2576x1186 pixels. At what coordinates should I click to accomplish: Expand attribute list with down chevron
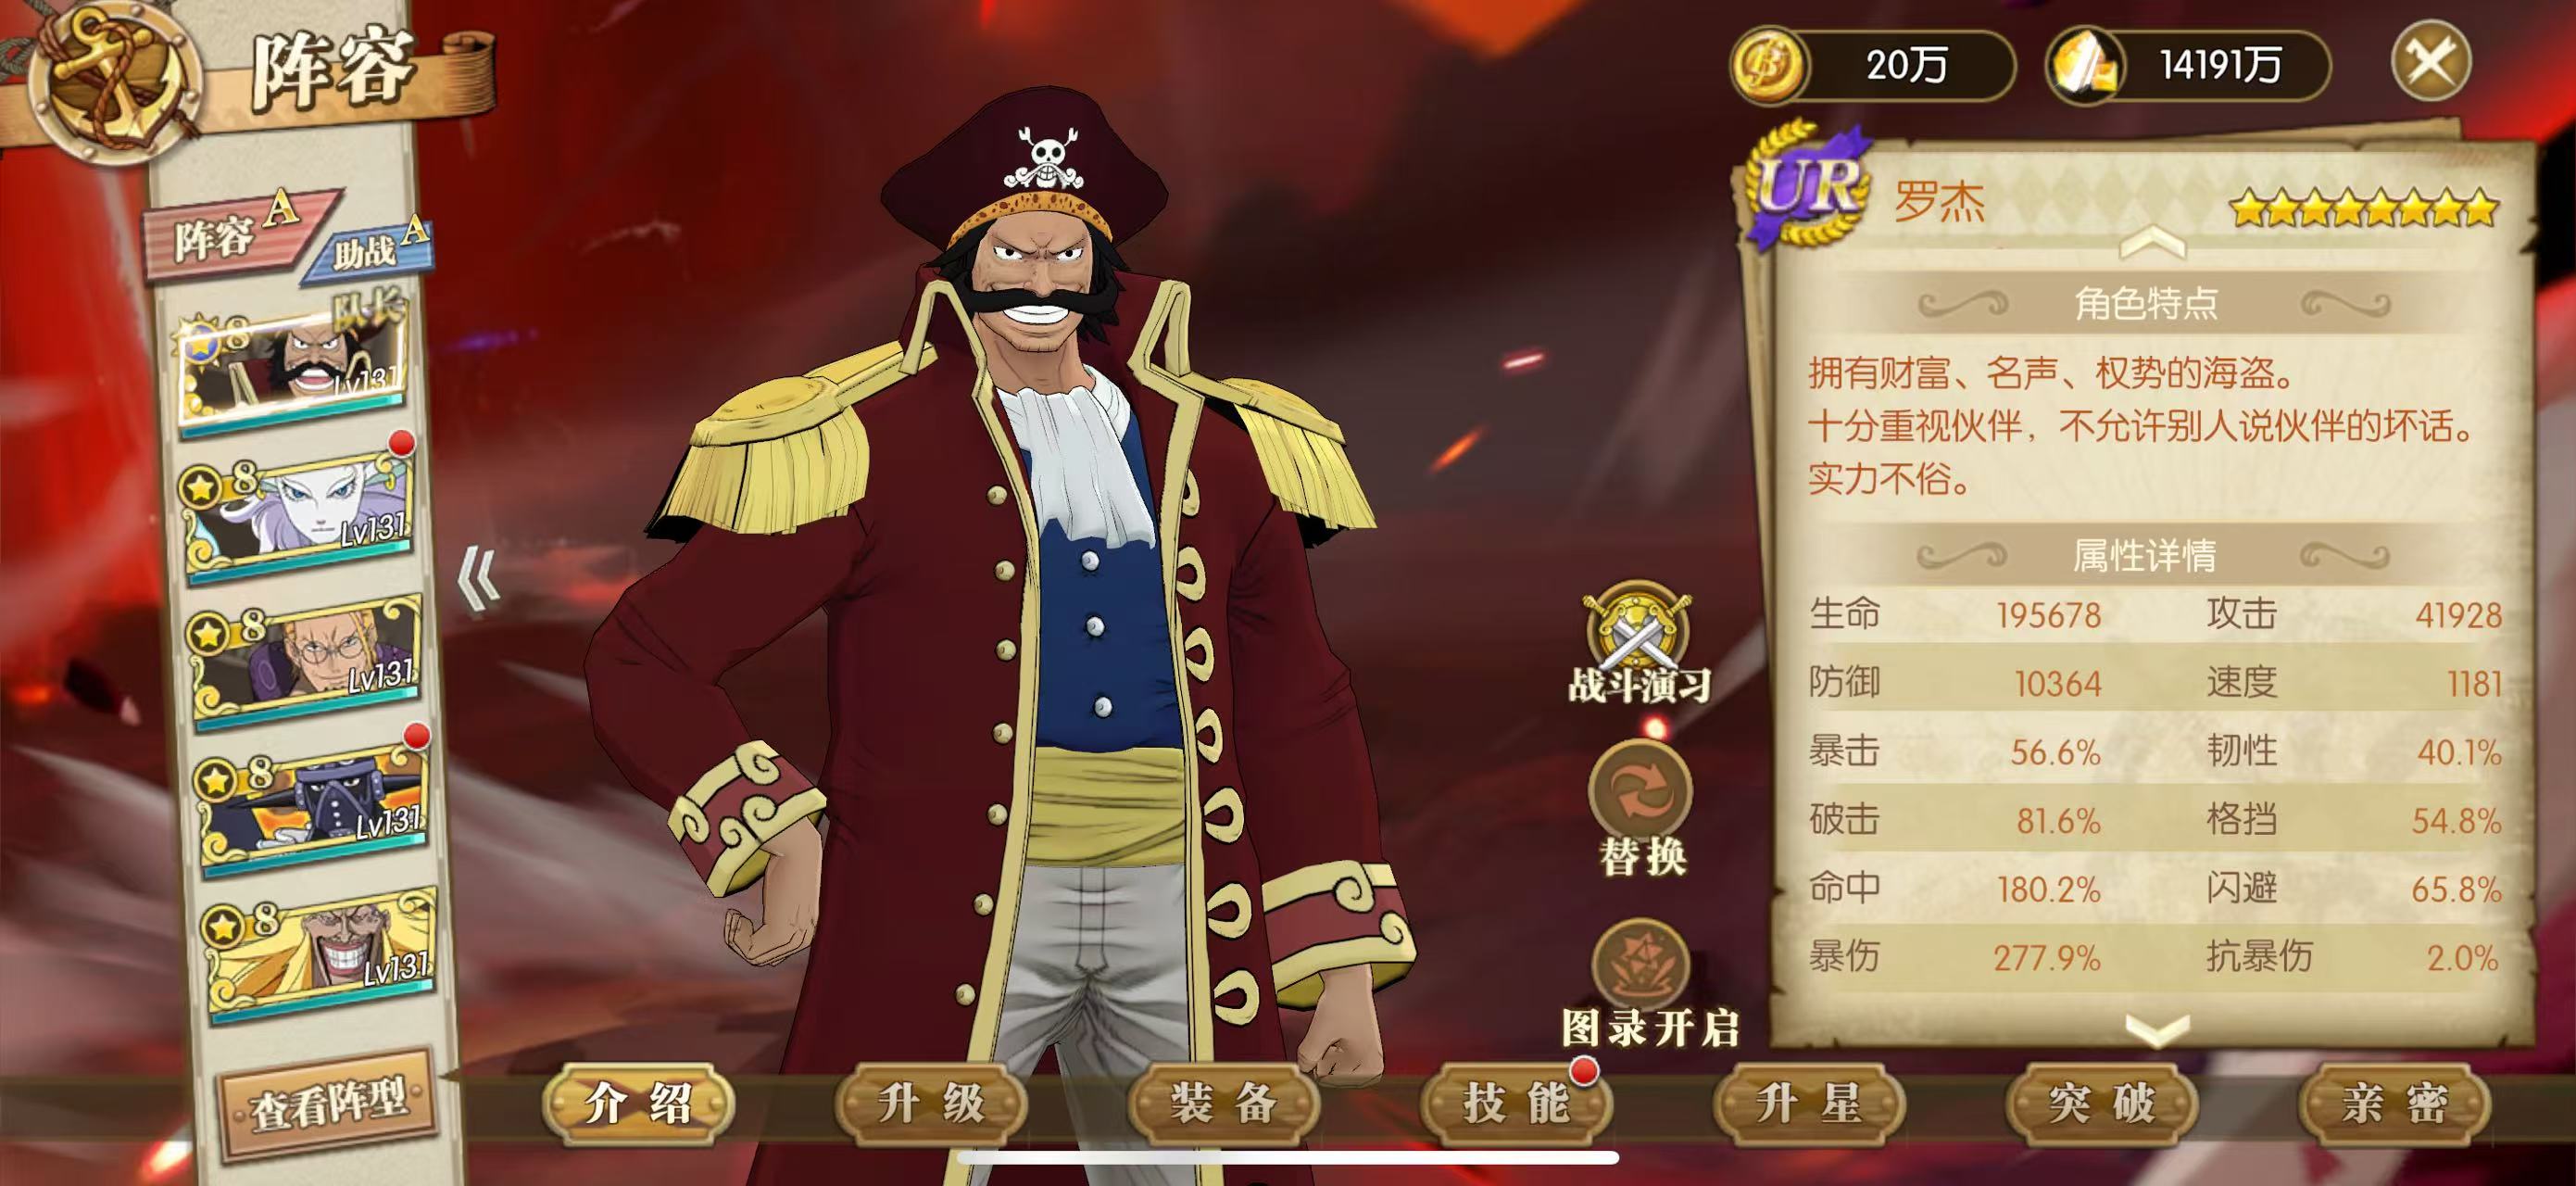2156,1030
